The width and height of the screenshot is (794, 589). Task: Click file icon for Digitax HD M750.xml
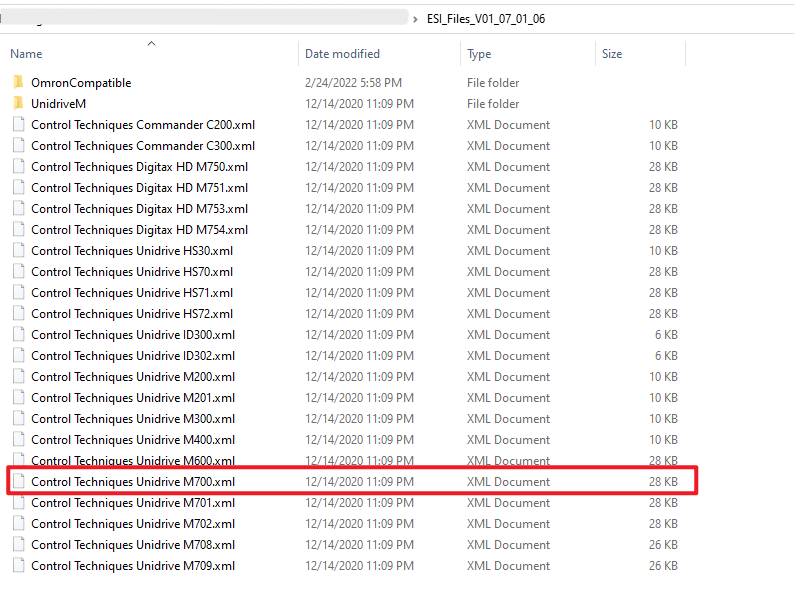[x=18, y=167]
